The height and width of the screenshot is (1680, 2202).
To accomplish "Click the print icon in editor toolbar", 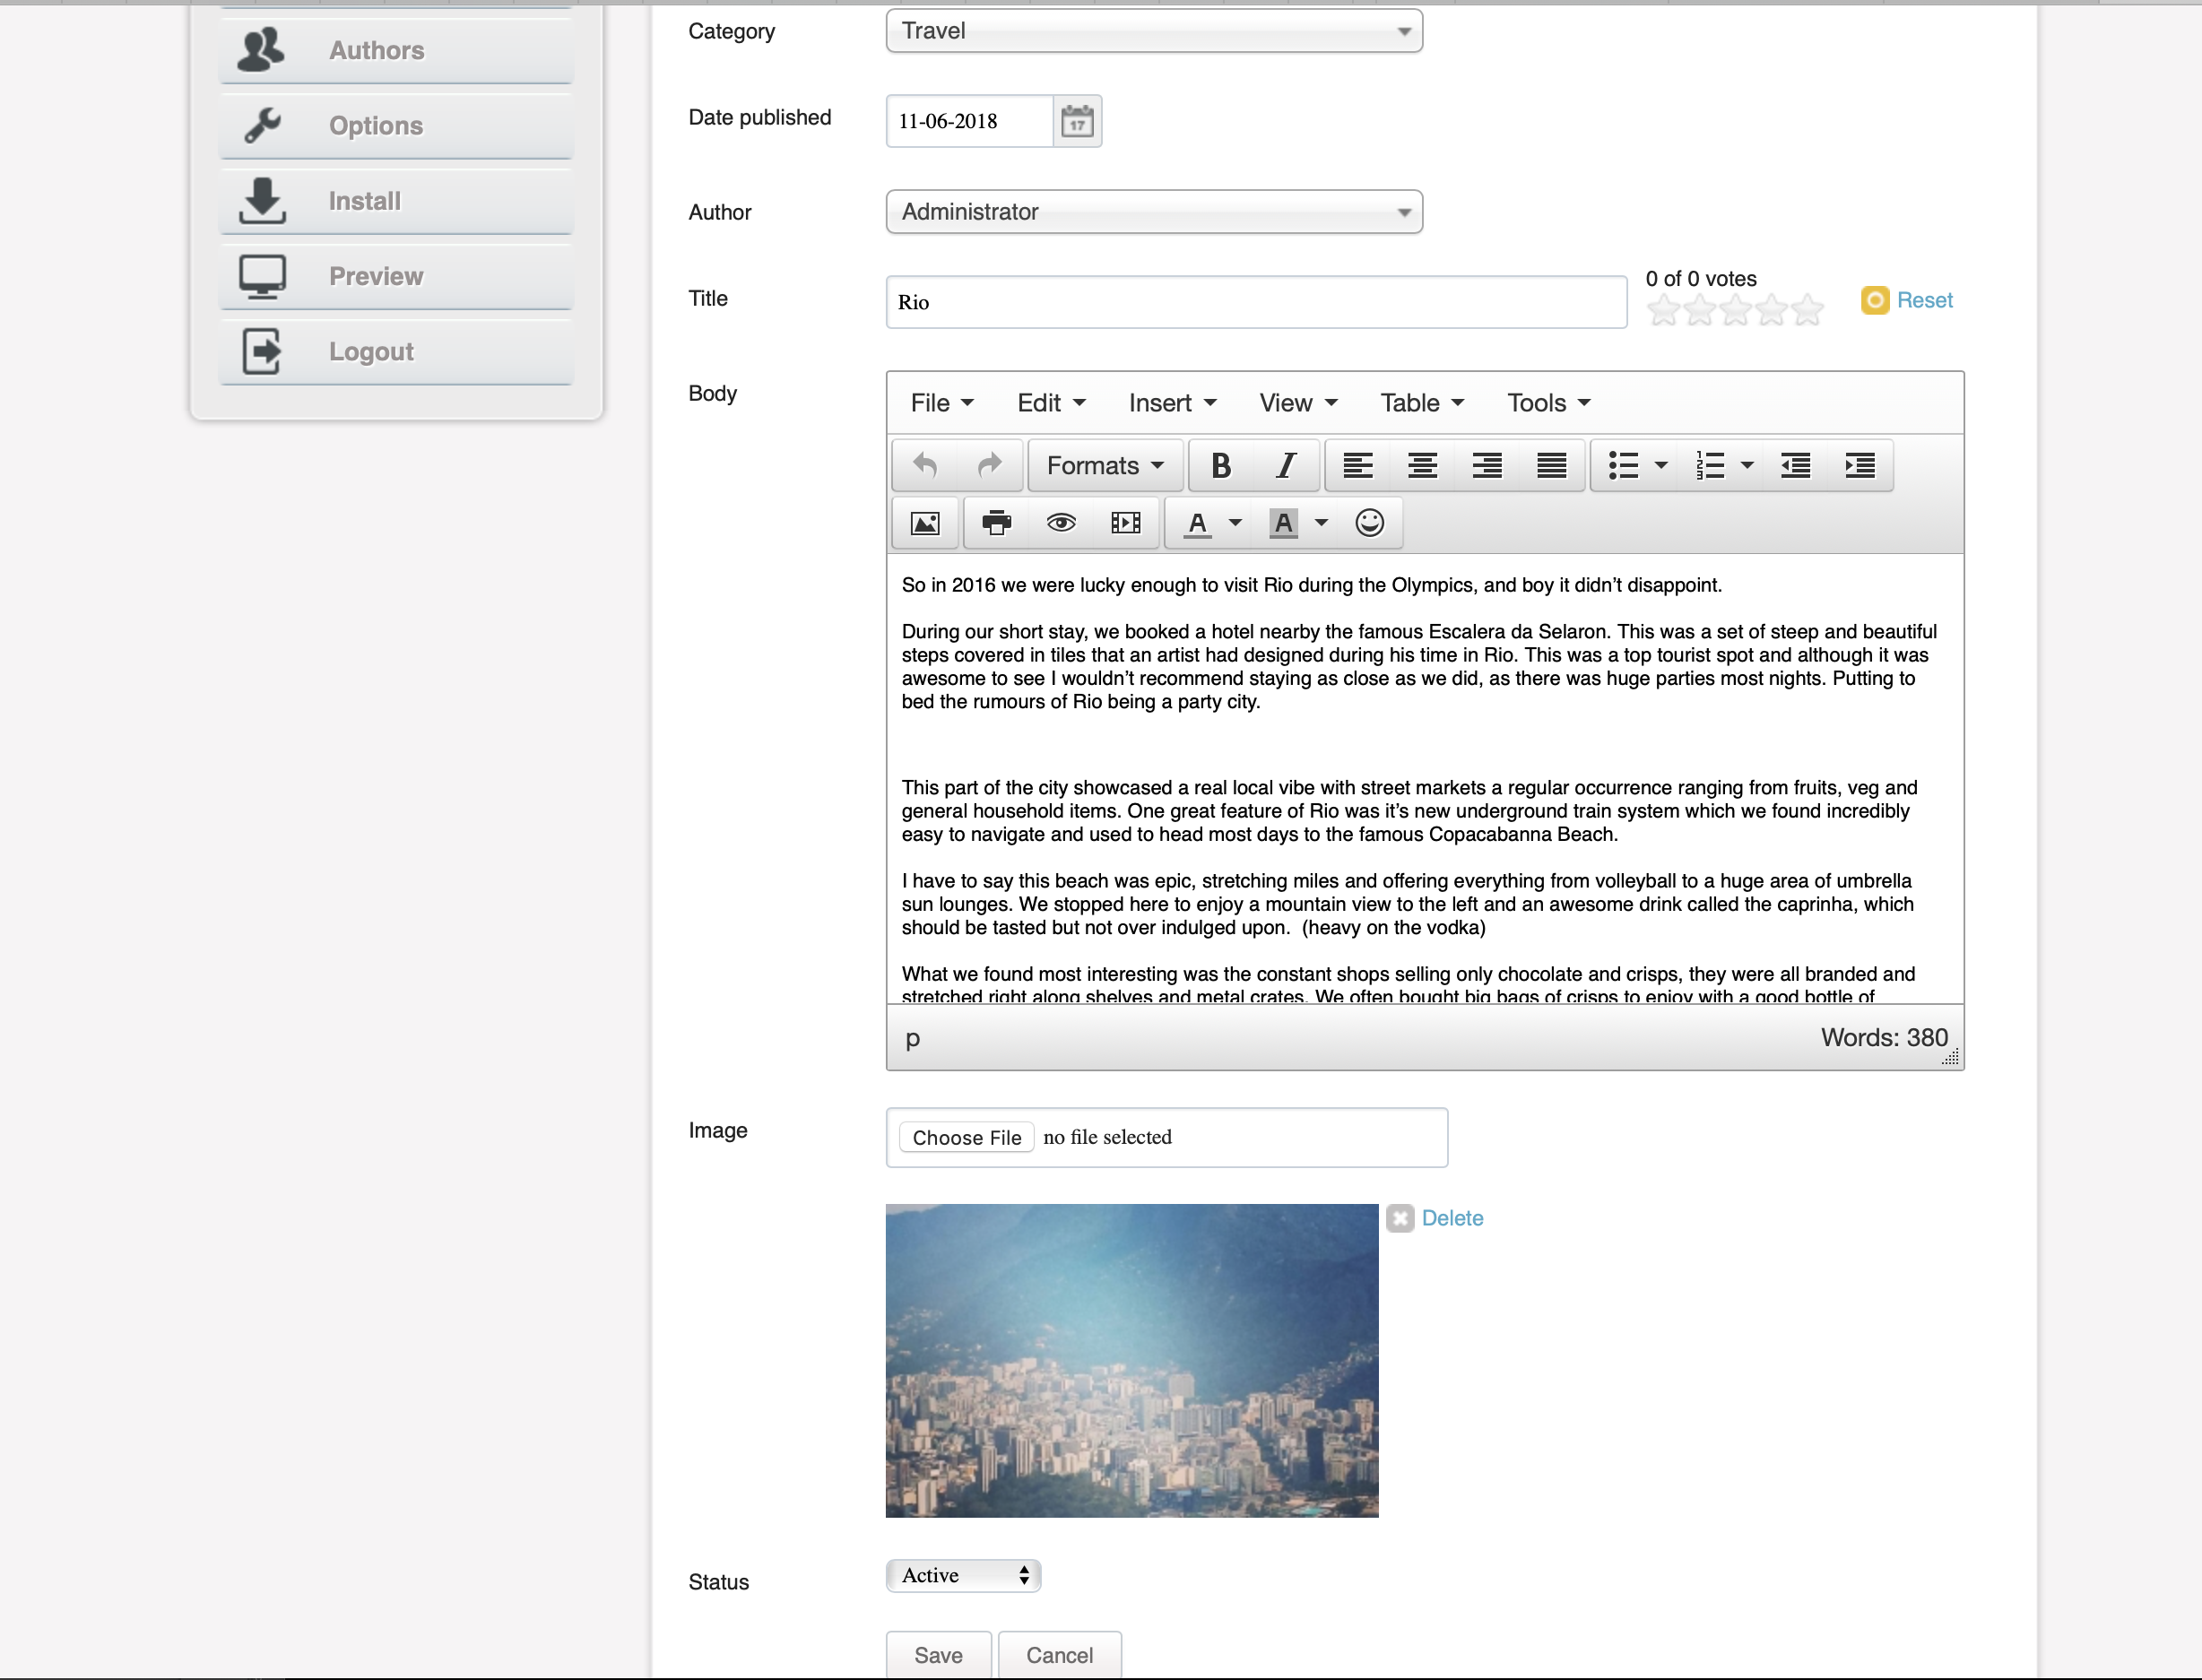I will pyautogui.click(x=996, y=523).
